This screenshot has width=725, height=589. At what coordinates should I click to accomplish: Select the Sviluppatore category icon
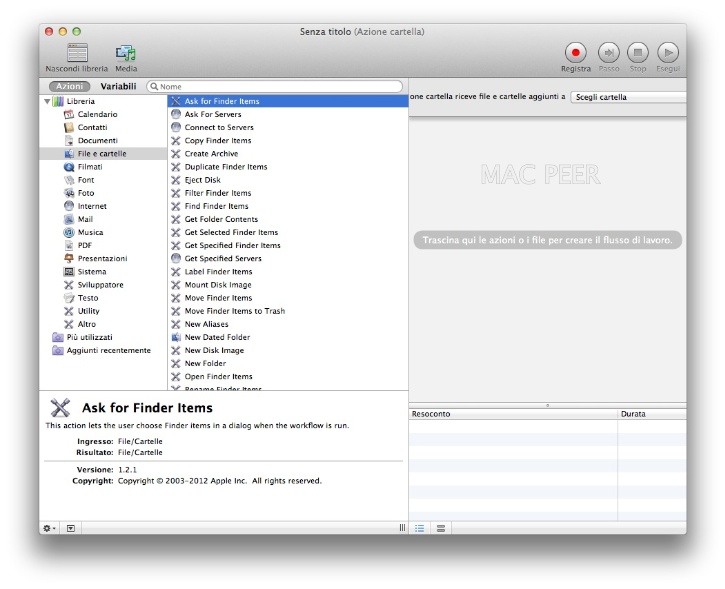coord(69,285)
